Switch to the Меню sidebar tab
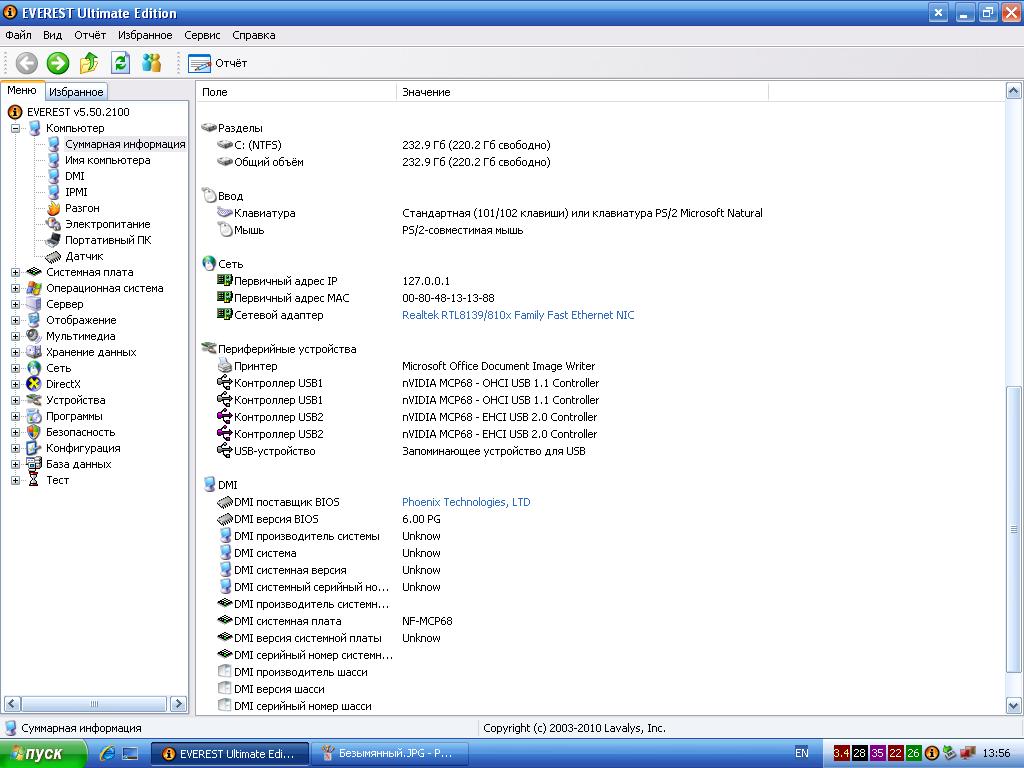Screen dimensions: 1024x768 (22, 91)
